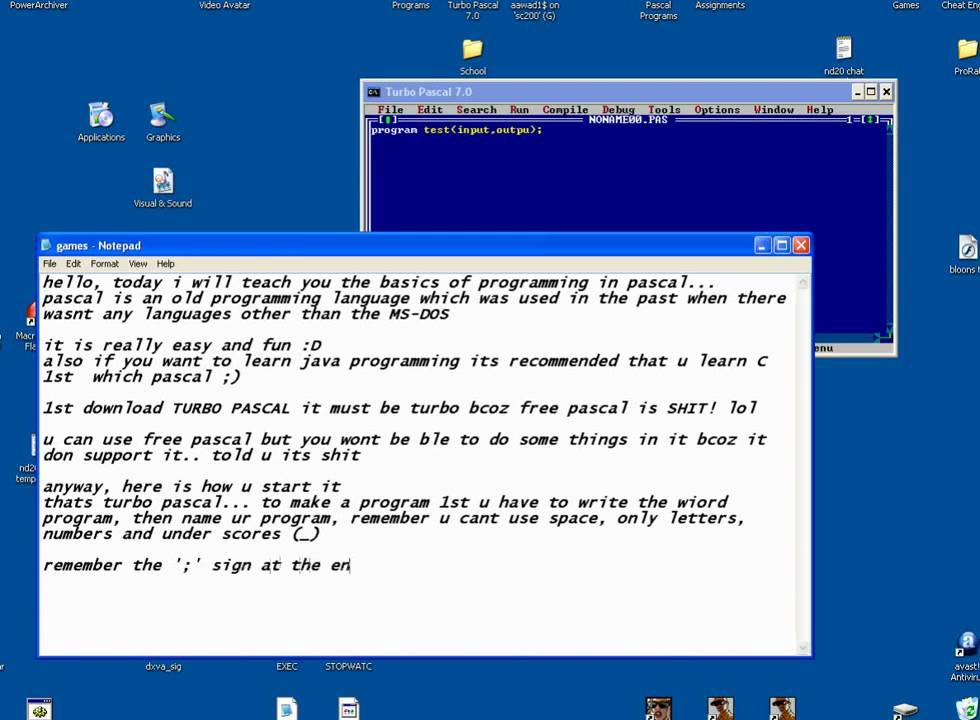The image size is (980, 720).
Task: Open Turbo Pascal Help menu
Action: (x=819, y=109)
